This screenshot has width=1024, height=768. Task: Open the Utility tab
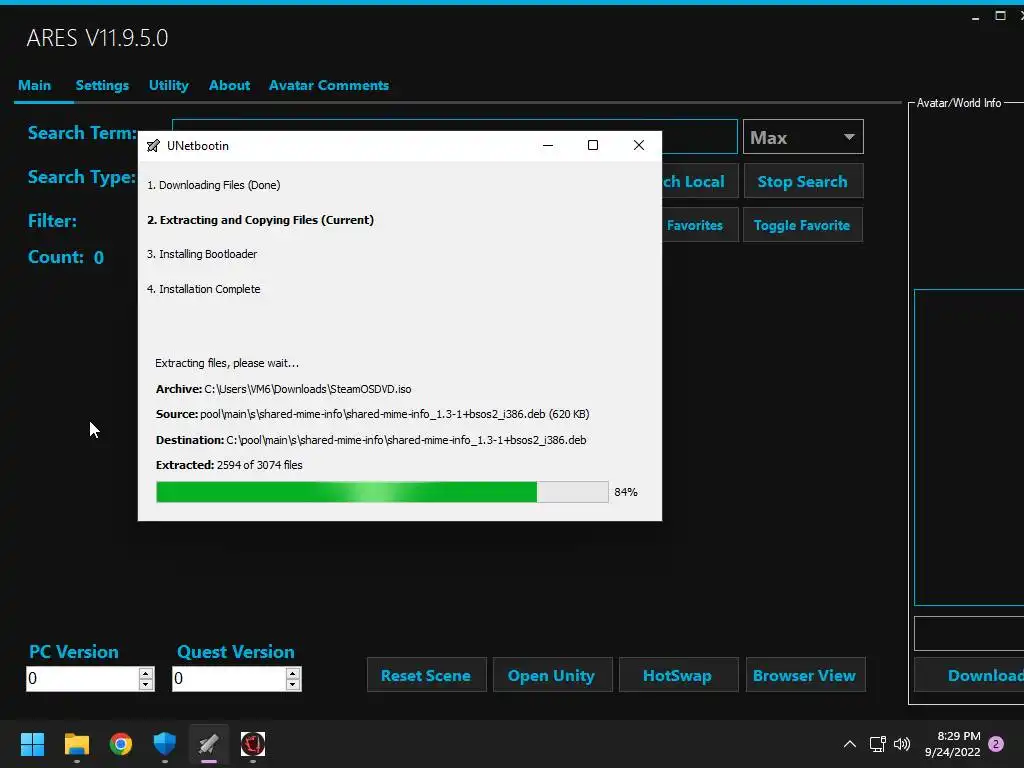(x=168, y=86)
